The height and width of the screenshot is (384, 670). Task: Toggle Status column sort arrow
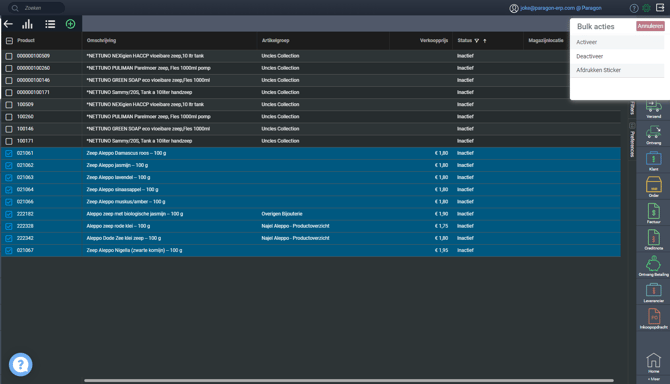coord(485,41)
